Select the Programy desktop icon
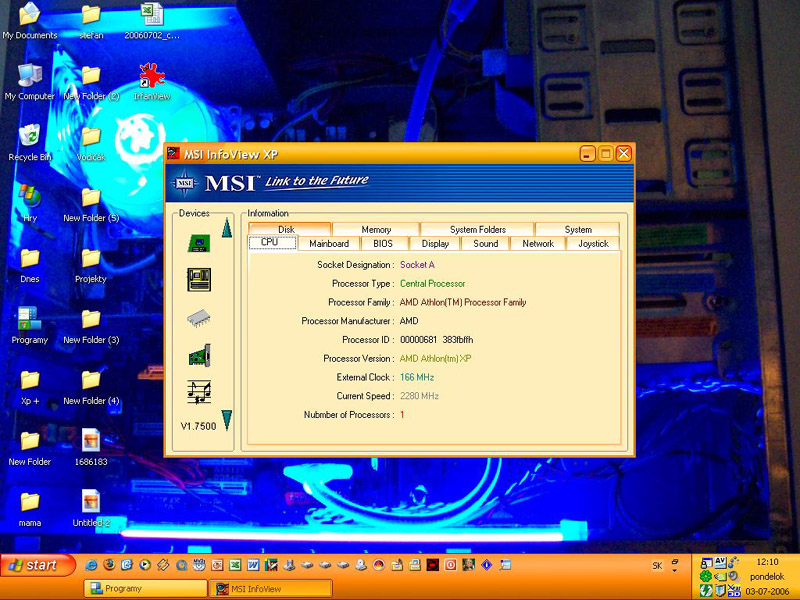 [x=30, y=326]
